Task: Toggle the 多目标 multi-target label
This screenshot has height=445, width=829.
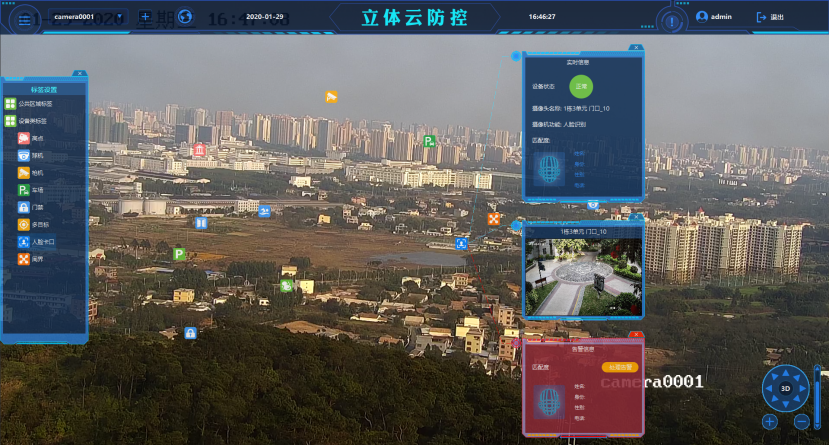Action: pyautogui.click(x=33, y=225)
